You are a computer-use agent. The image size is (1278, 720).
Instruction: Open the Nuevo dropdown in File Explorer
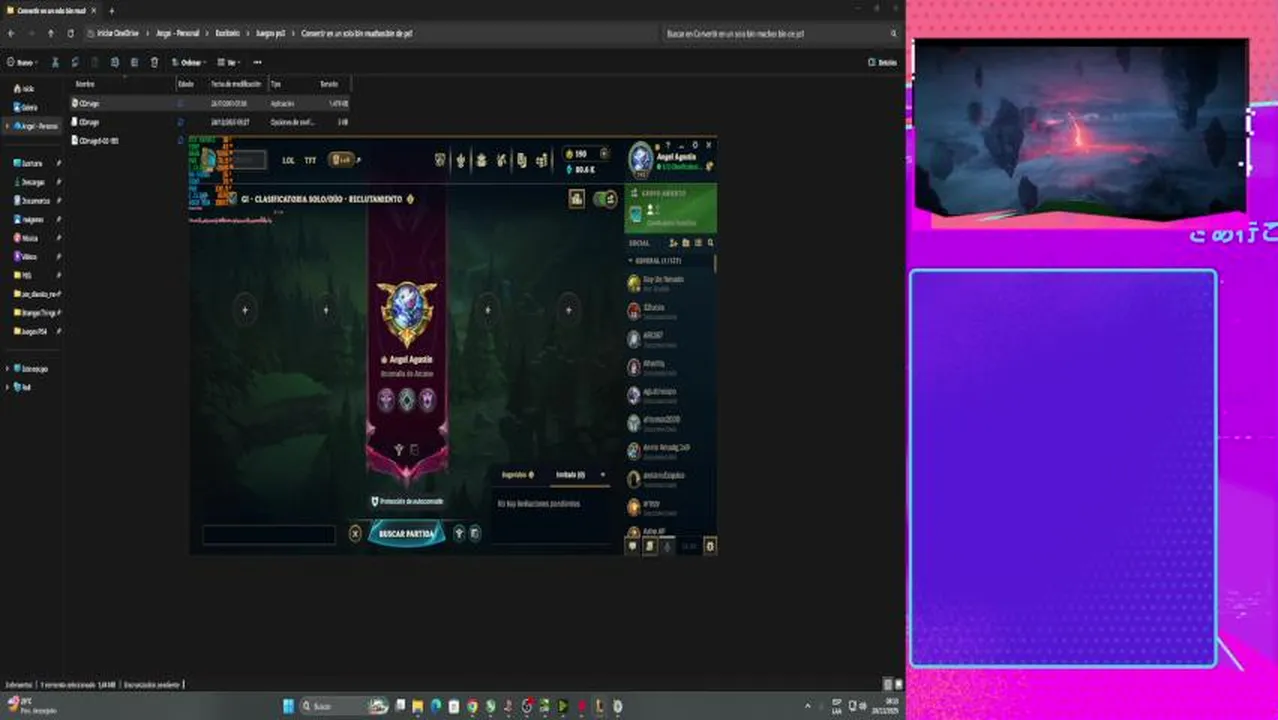tap(21, 62)
